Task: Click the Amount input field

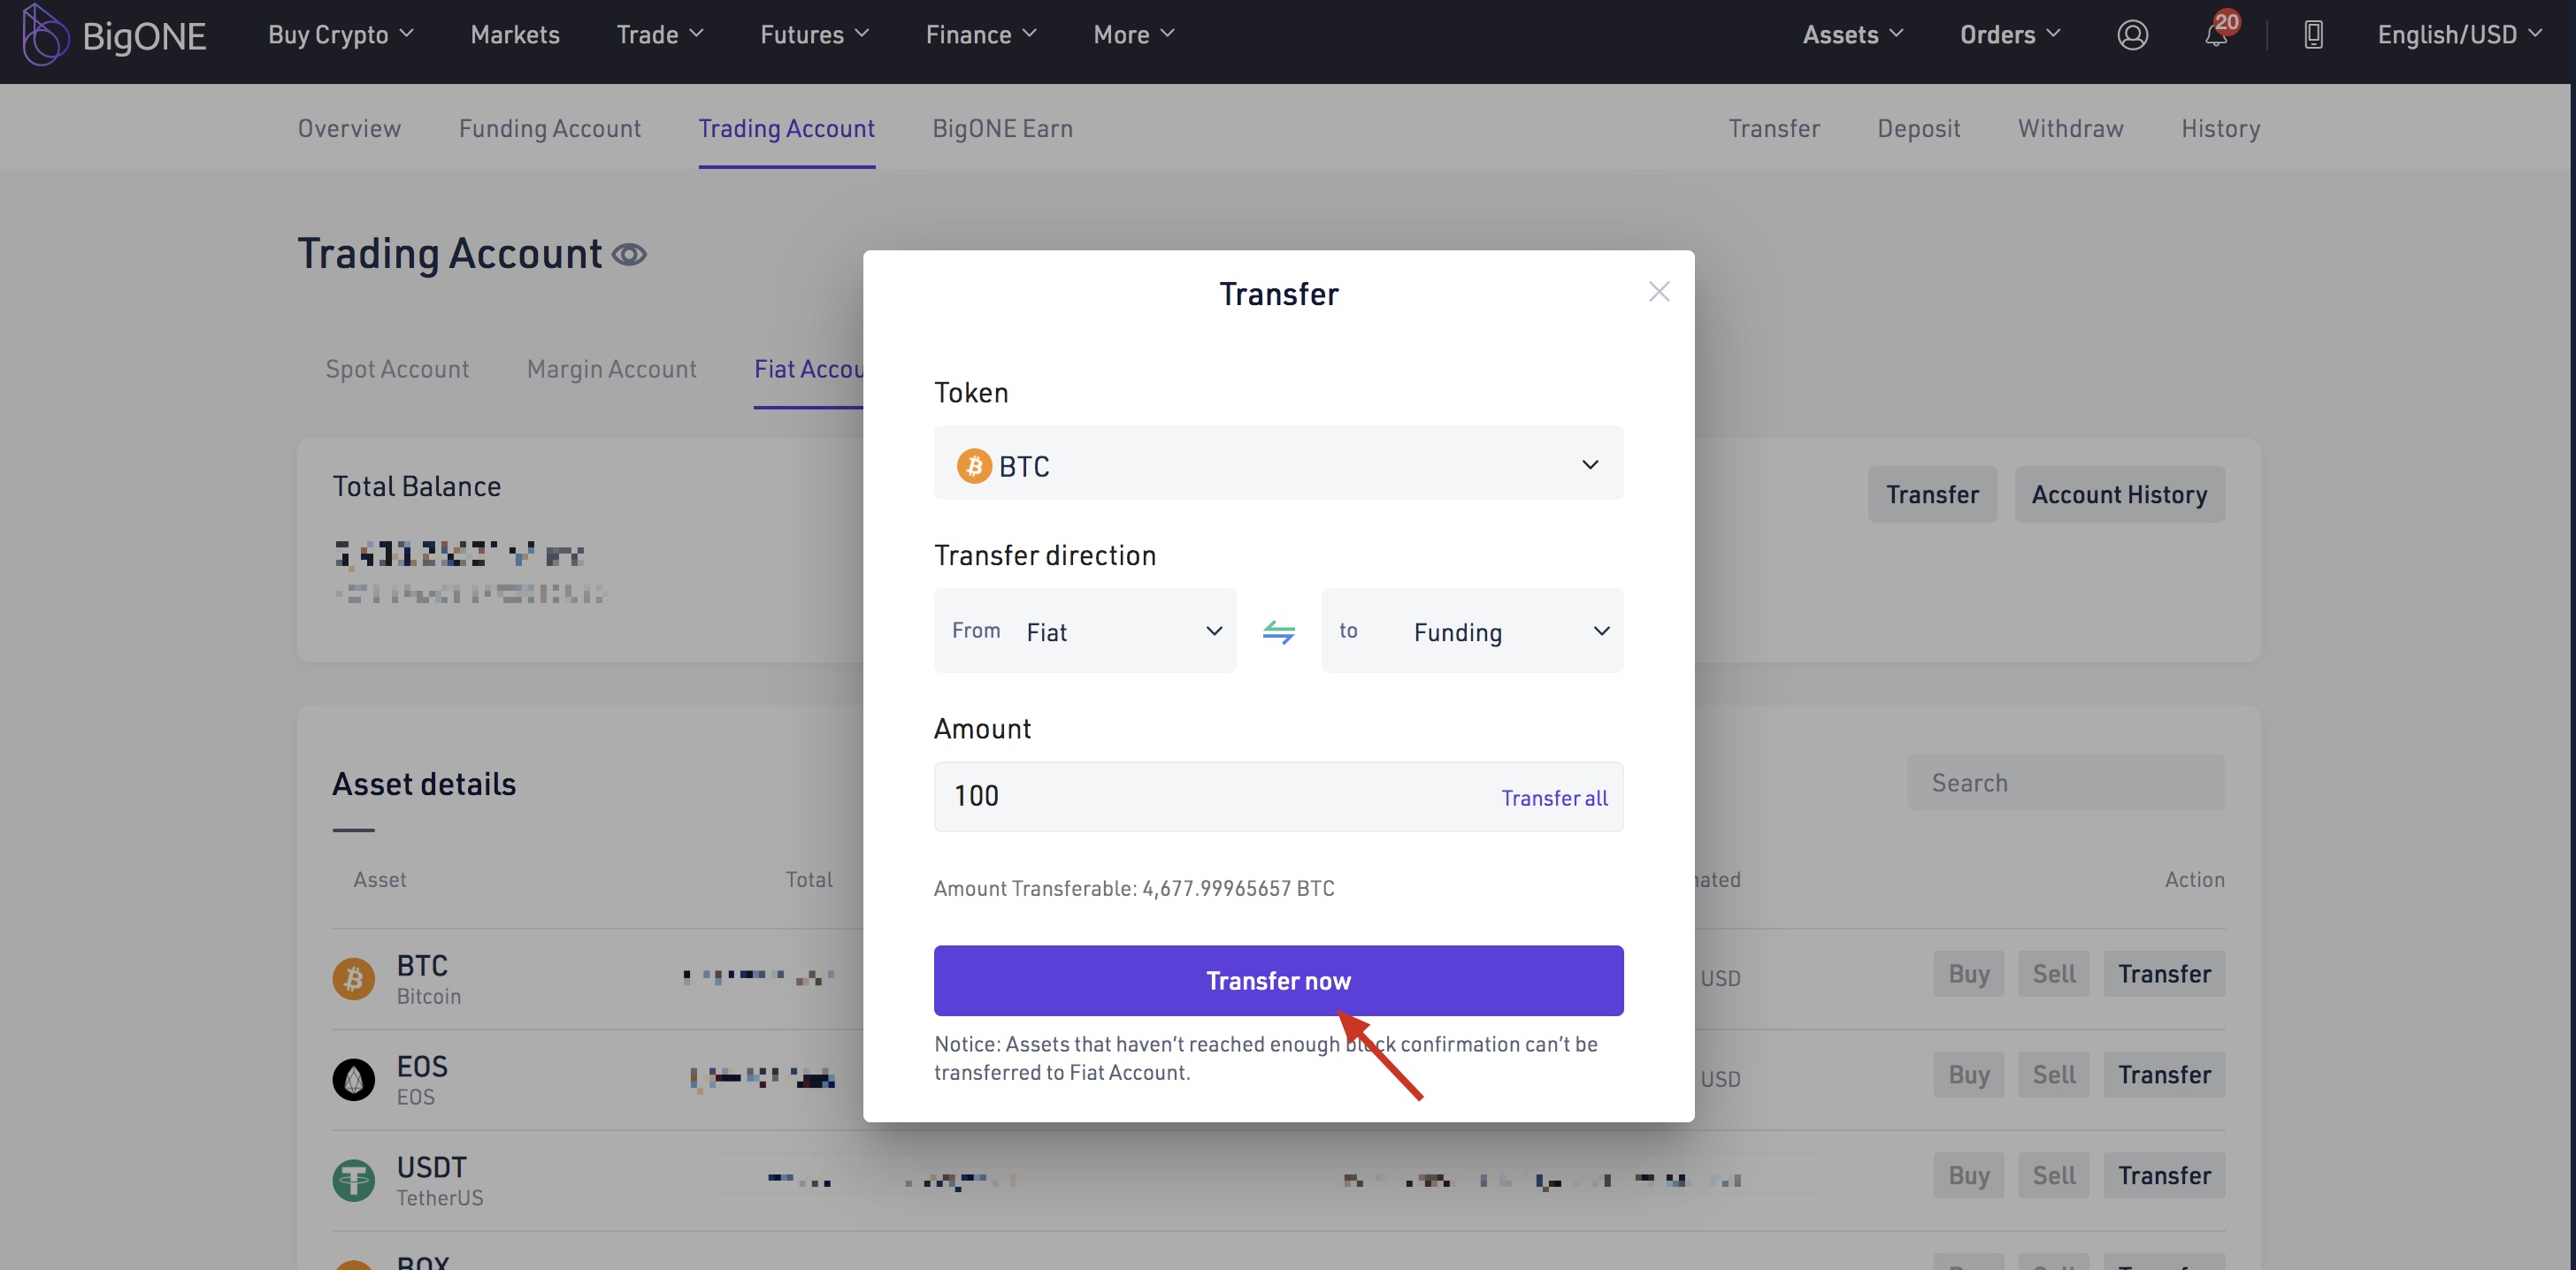Action: tap(1200, 797)
